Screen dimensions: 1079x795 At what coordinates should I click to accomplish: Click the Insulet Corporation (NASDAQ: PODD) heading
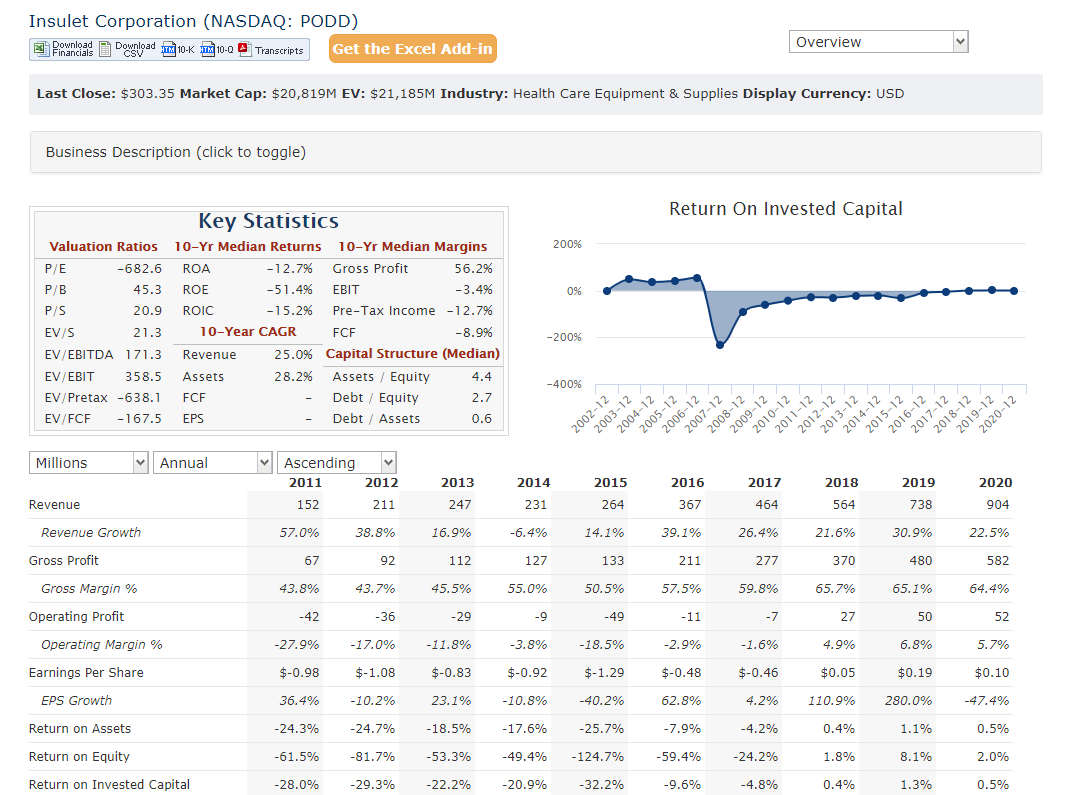coord(193,21)
